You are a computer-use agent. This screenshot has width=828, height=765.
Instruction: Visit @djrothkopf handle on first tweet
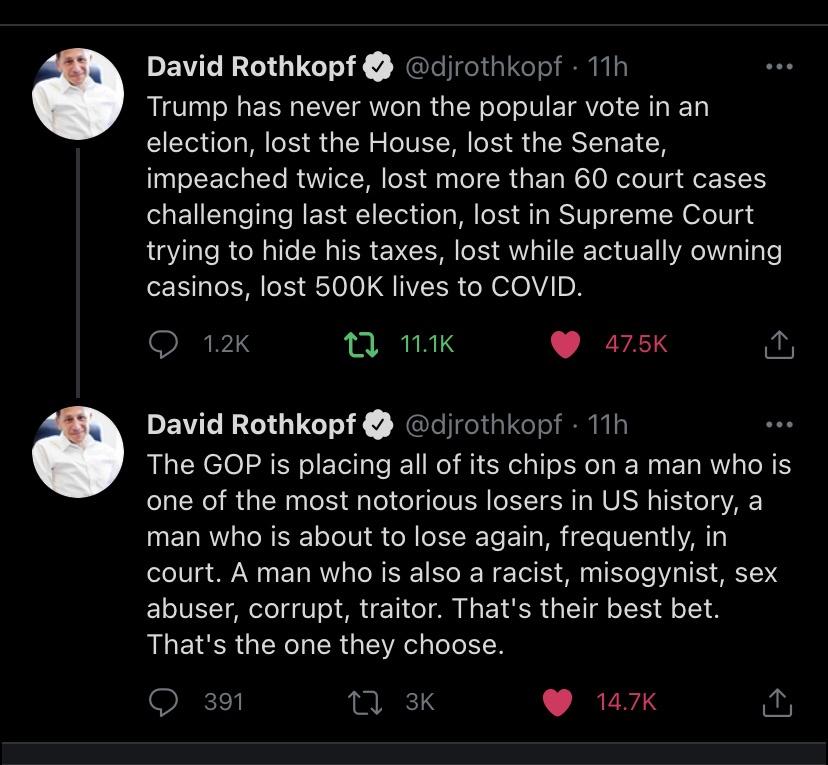pos(483,67)
